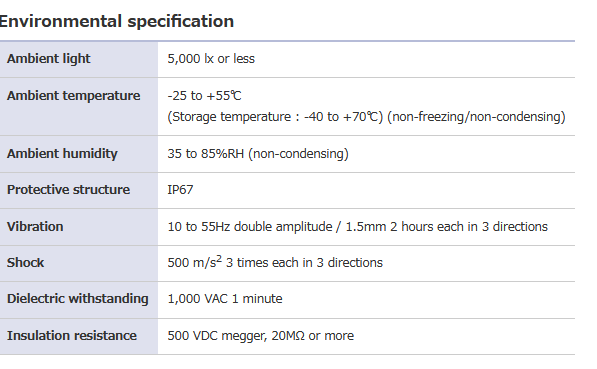Select the Insulation resistance label

coord(72,335)
